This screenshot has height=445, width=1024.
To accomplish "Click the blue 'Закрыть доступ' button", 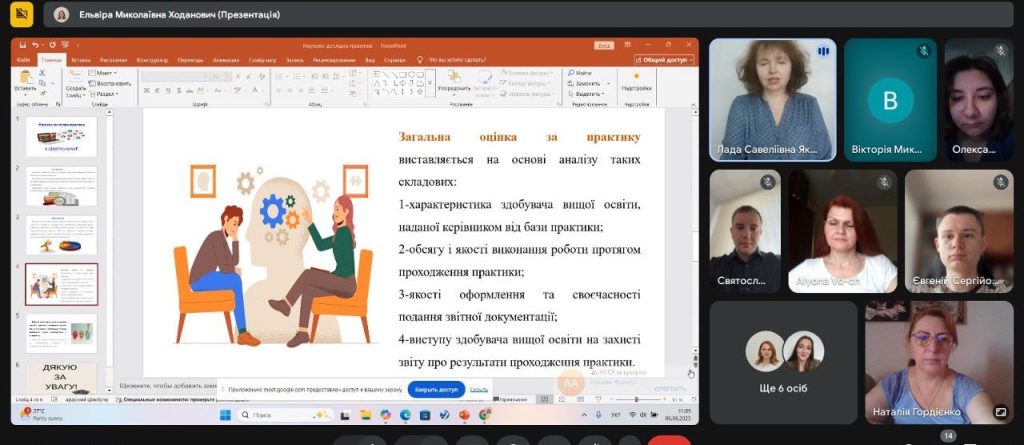I will coord(436,389).
